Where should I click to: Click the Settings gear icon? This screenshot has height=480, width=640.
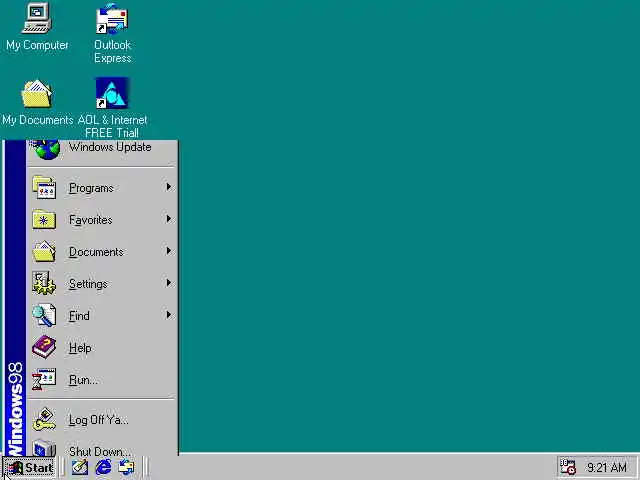point(44,283)
